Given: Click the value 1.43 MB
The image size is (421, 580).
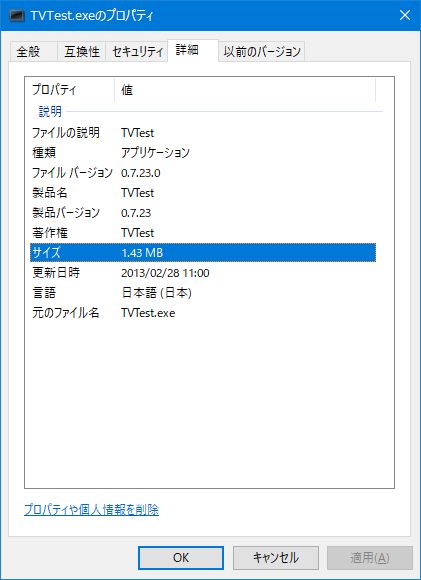Looking at the screenshot, I should click(x=142, y=253).
